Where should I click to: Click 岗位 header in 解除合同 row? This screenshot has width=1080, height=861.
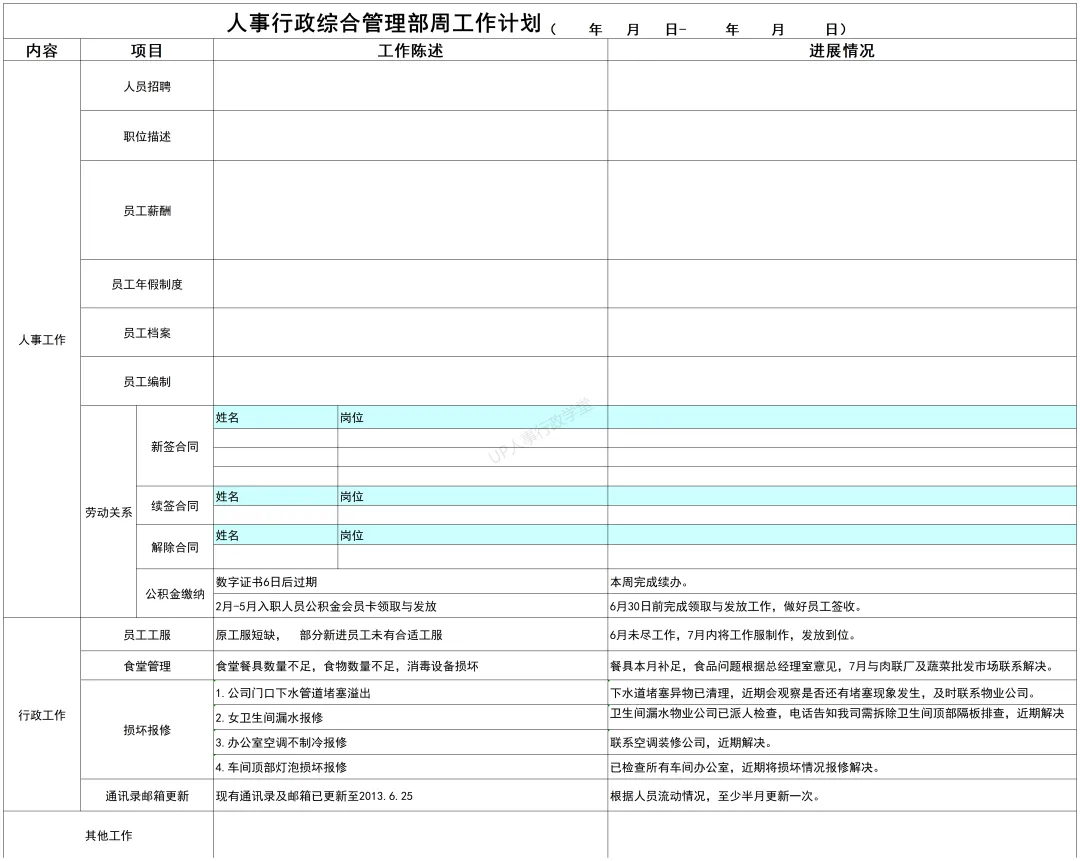pos(472,535)
